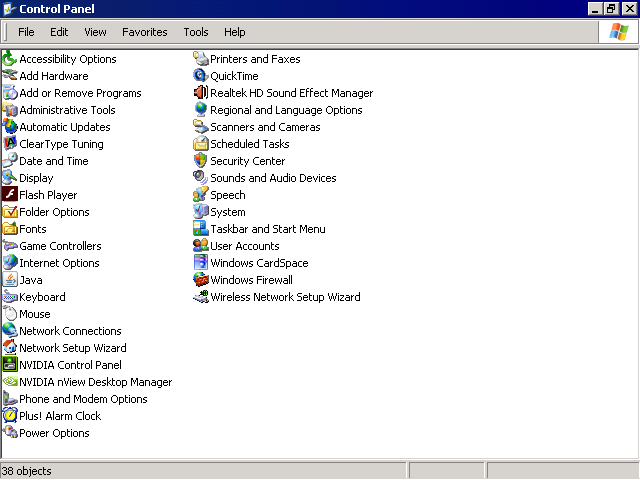Image resolution: width=640 pixels, height=480 pixels.
Task: Click the Network Setup Wizard icon
Action: 10,348
